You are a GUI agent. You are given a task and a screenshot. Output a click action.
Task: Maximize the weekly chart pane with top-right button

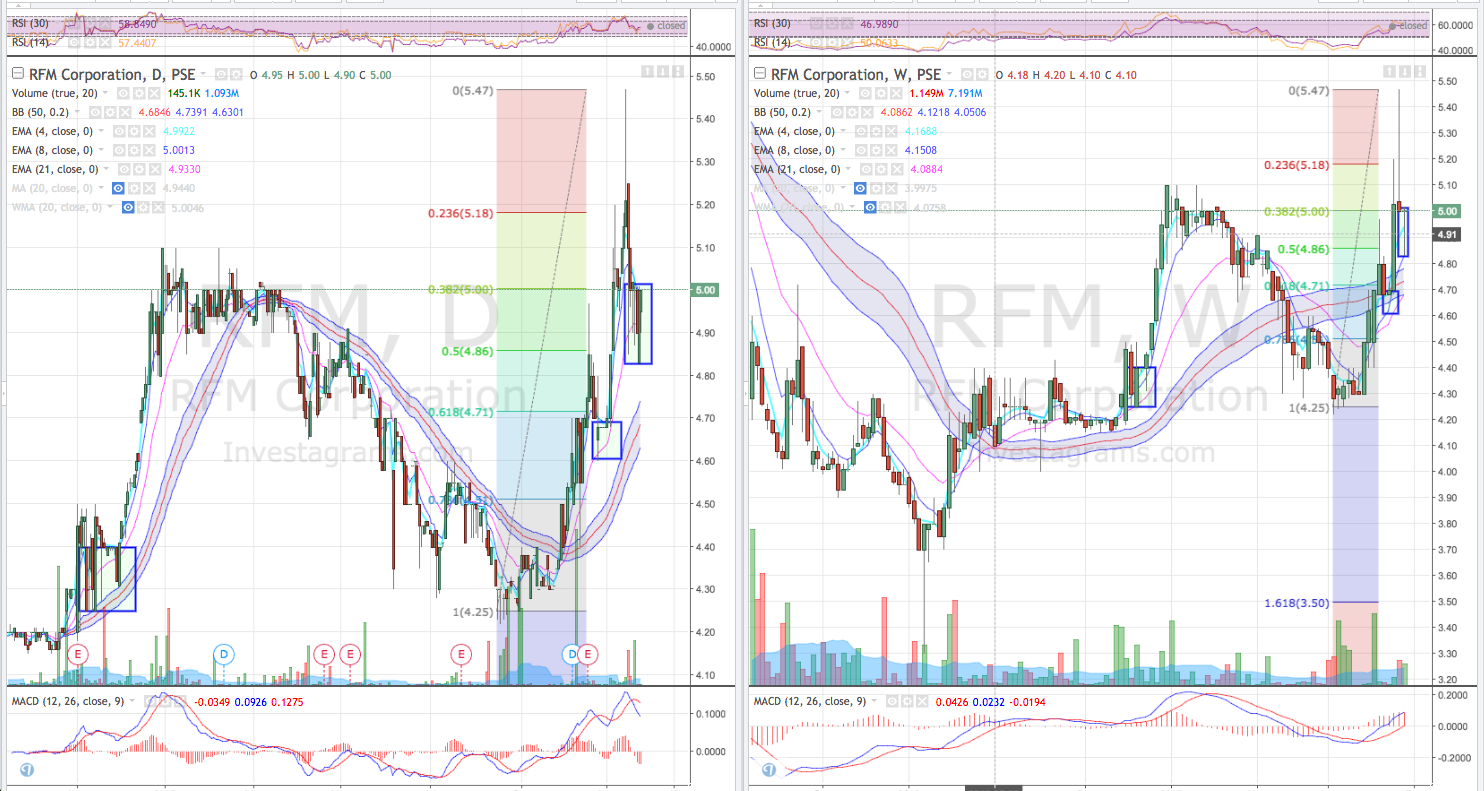1420,71
